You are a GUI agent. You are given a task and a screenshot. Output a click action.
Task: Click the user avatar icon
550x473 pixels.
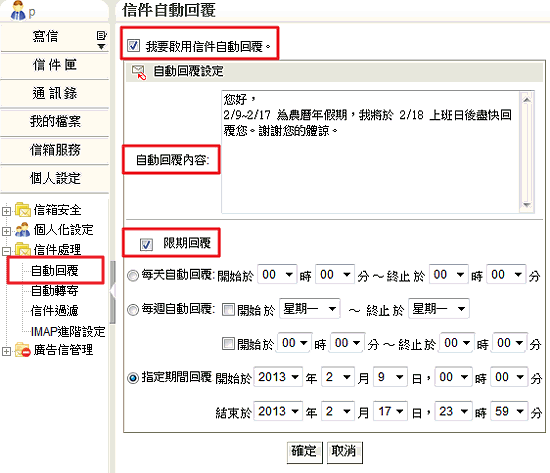click(18, 11)
